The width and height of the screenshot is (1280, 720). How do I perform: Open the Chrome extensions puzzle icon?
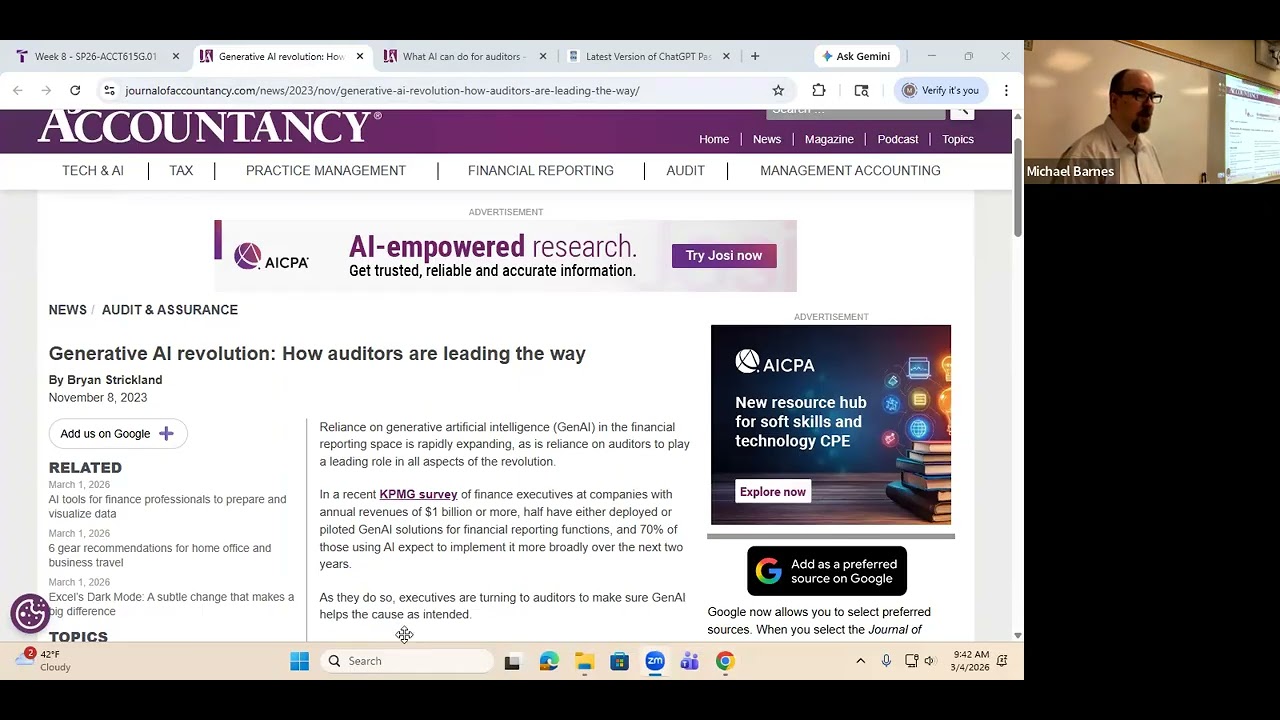[x=819, y=90]
